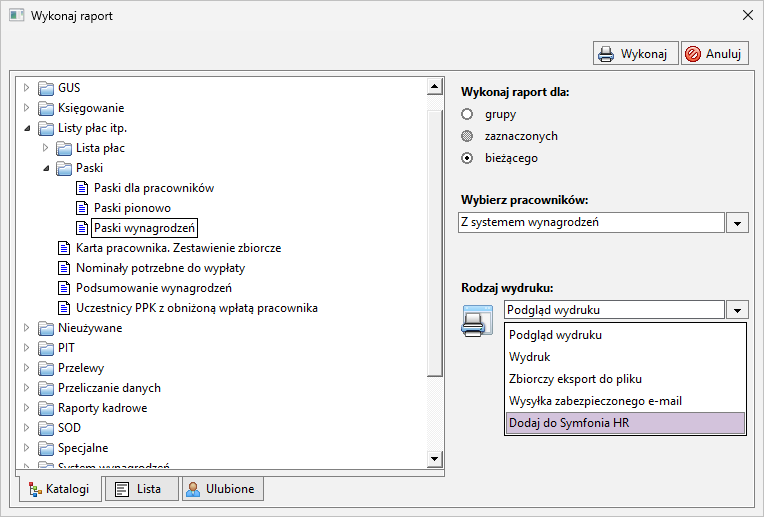Expand the Lista płac subfolder
Viewport: 764px width, 517px height.
pos(45,148)
